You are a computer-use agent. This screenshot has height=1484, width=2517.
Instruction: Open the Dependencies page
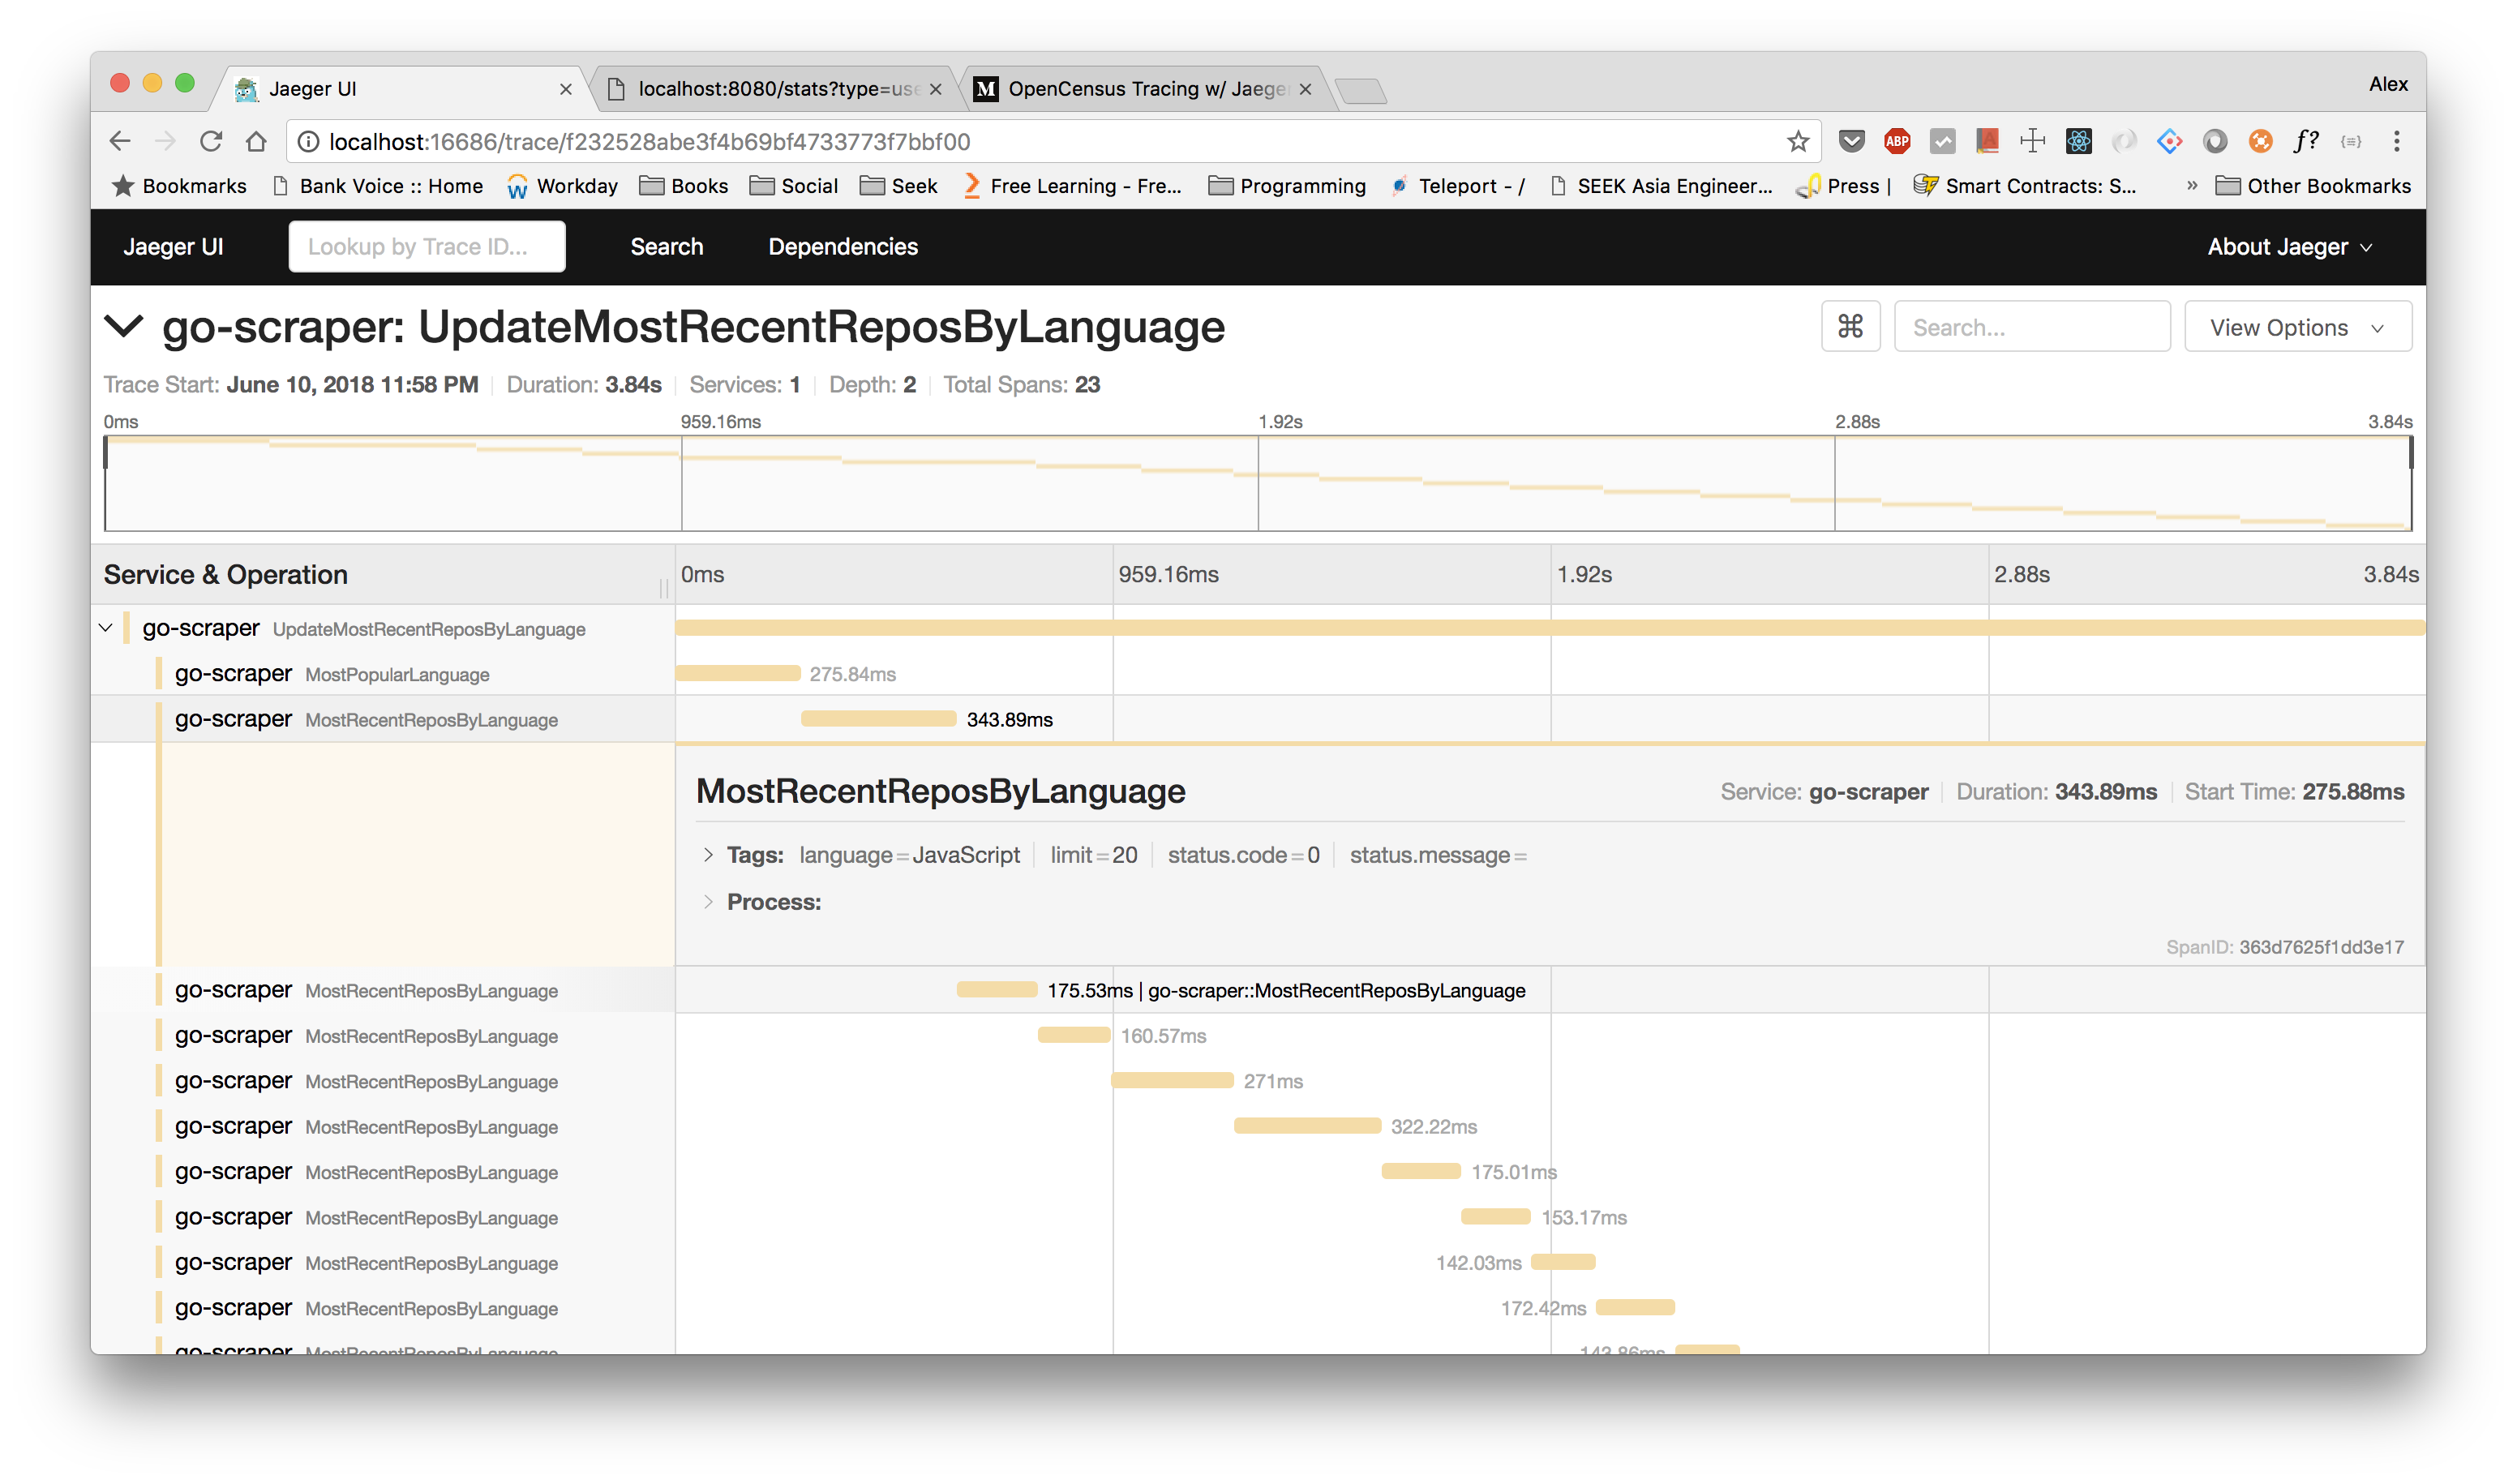click(843, 247)
